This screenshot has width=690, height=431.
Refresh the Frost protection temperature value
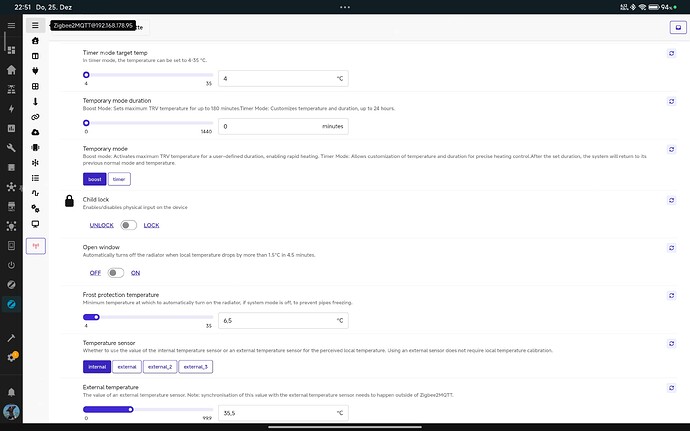(x=672, y=295)
